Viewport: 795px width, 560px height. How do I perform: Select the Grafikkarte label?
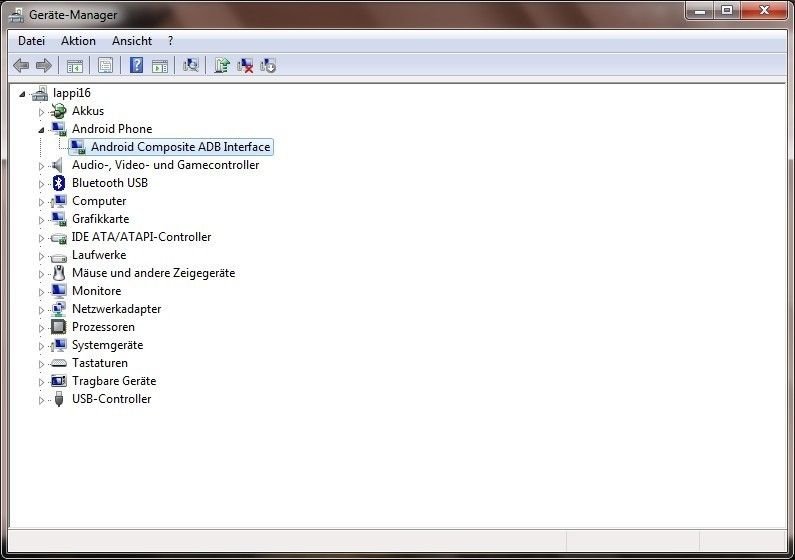[x=100, y=219]
